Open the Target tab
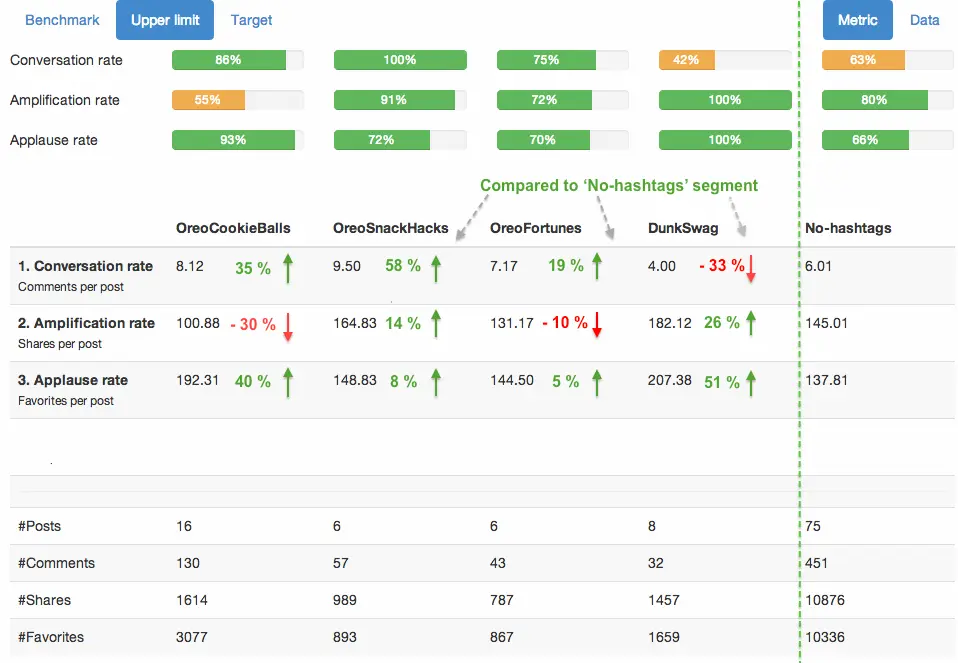This screenshot has height=663, width=958. click(x=251, y=20)
